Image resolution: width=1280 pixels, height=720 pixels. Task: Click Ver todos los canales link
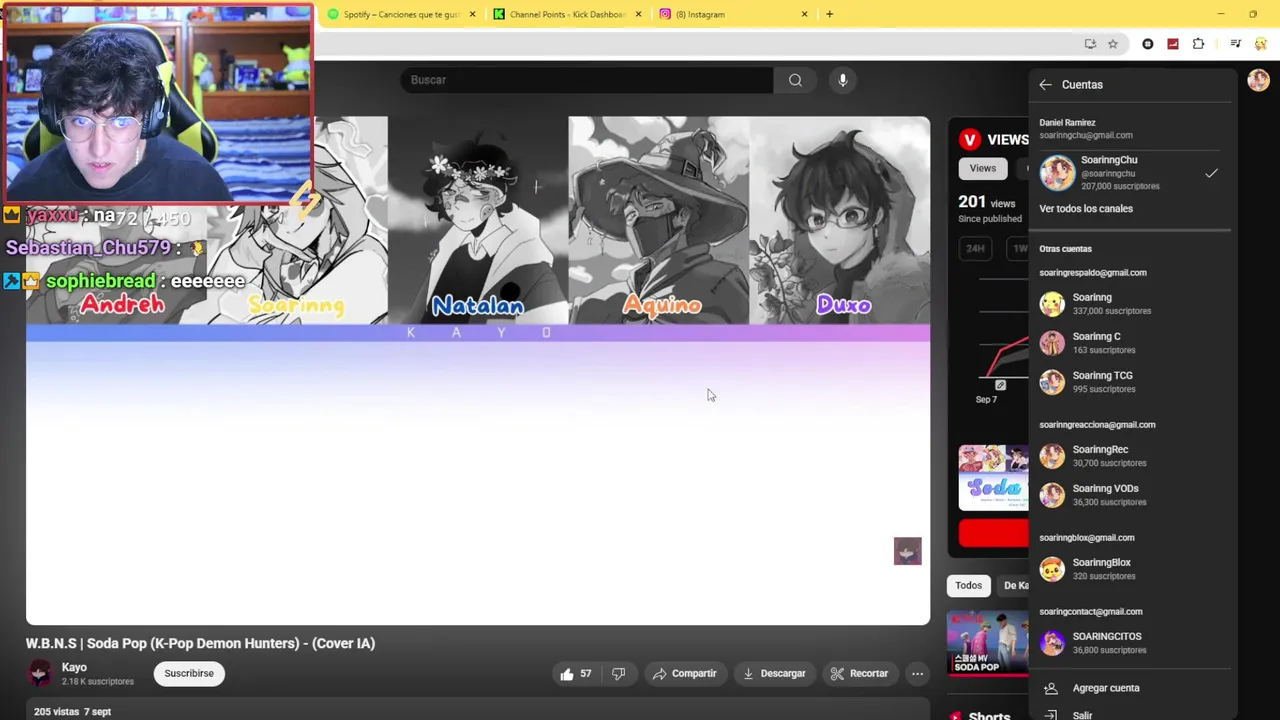tap(1086, 209)
